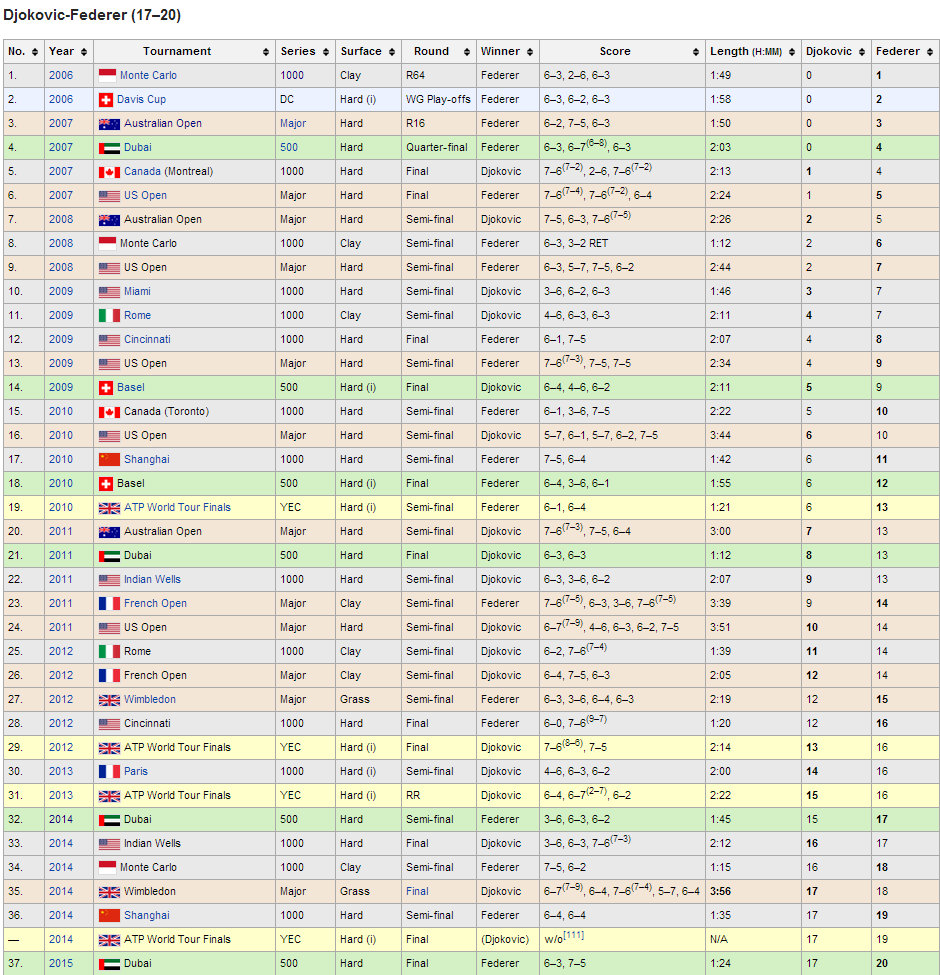940x975 pixels.
Task: Click the US flag in row 12, Cincinnati
Action: (x=109, y=340)
